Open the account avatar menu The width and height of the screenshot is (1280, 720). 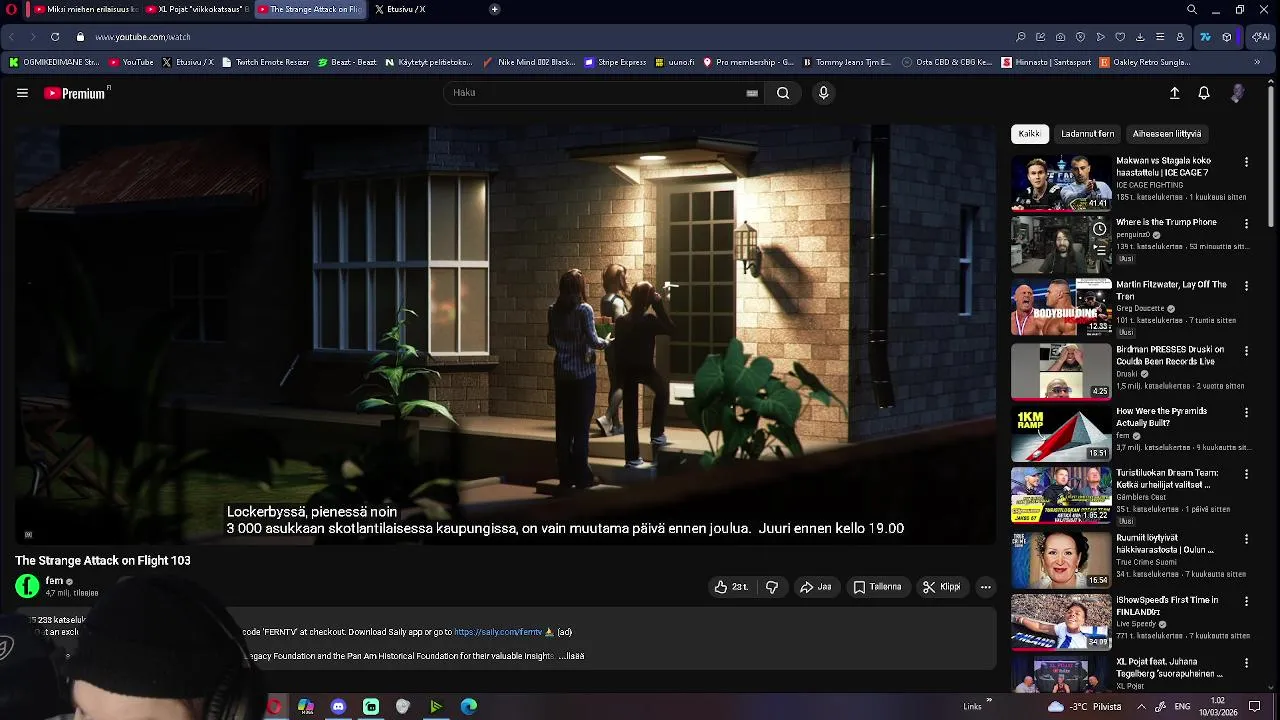coord(1237,93)
